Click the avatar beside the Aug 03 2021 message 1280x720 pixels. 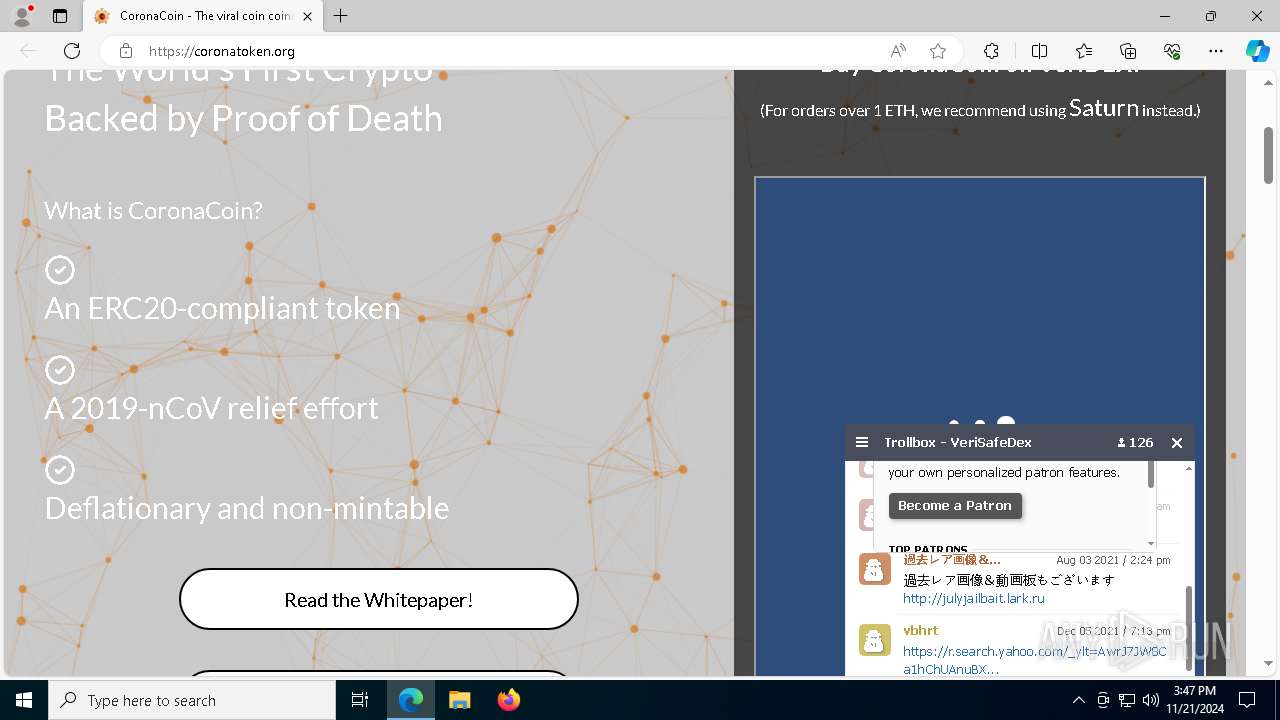(875, 569)
